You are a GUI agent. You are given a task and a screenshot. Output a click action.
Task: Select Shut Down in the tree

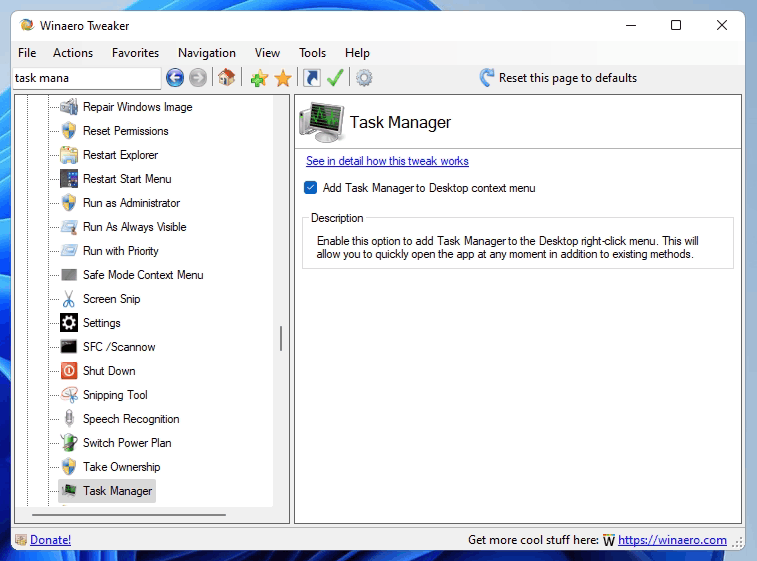[x=109, y=371]
